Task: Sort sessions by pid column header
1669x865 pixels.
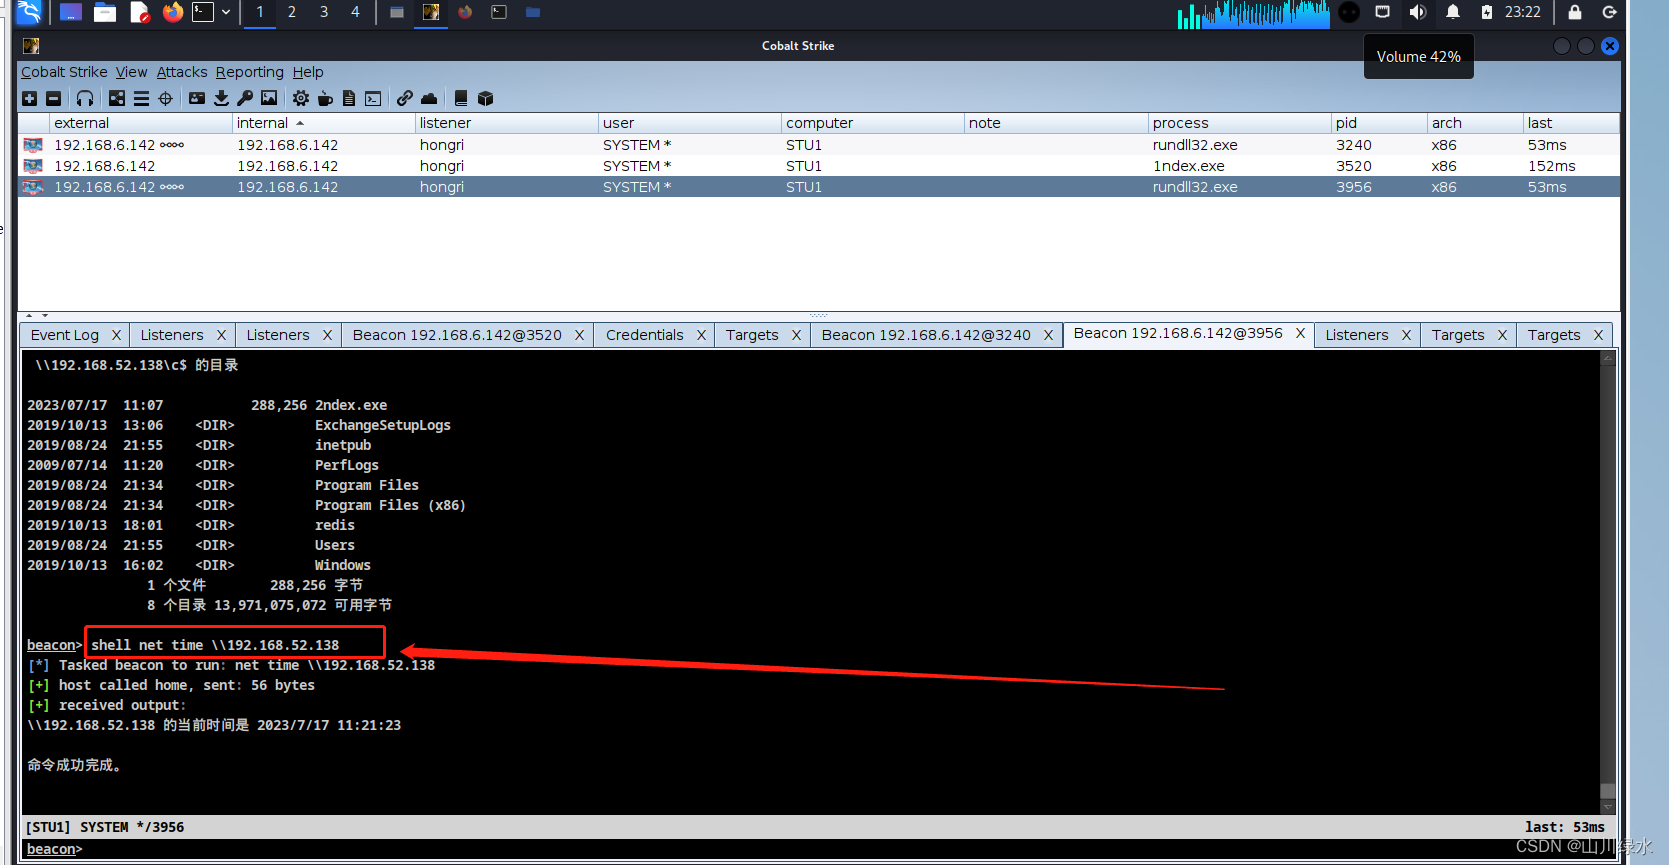Action: [1379, 123]
